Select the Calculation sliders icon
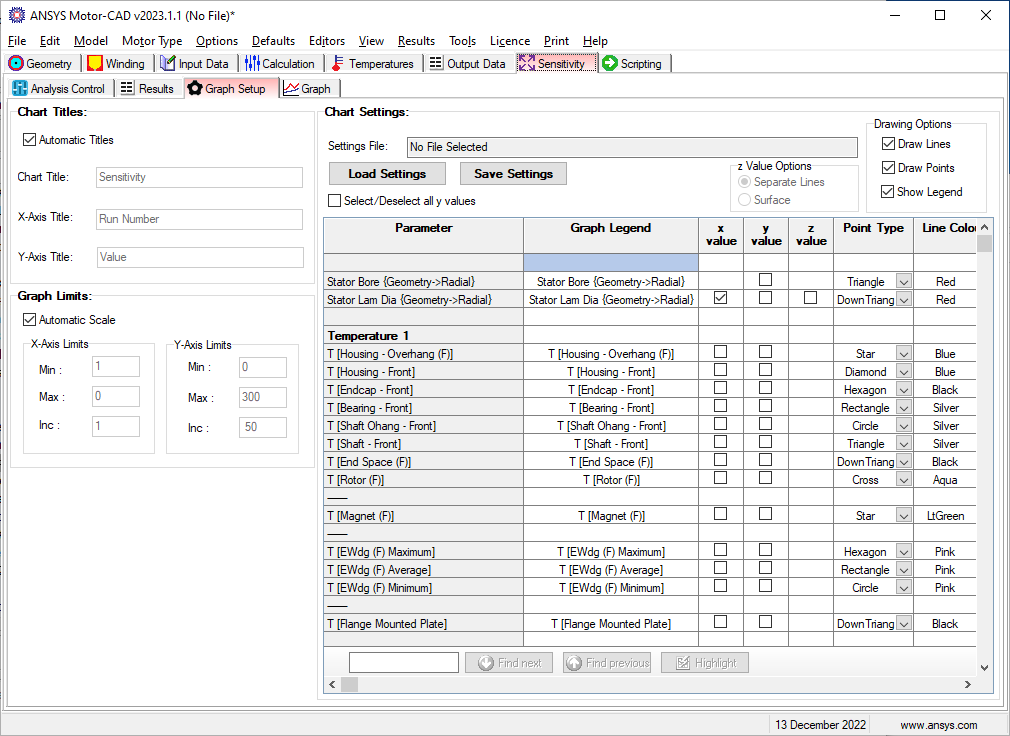This screenshot has height=736, width=1010. [x=252, y=63]
